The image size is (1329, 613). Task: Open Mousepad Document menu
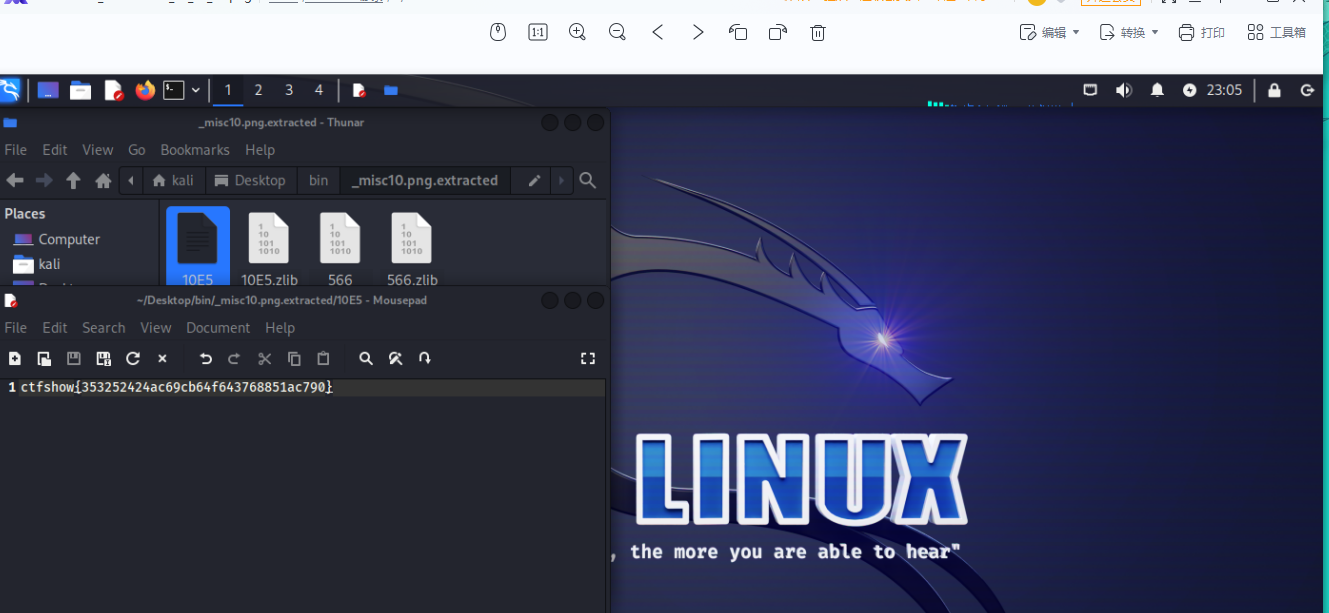point(218,328)
